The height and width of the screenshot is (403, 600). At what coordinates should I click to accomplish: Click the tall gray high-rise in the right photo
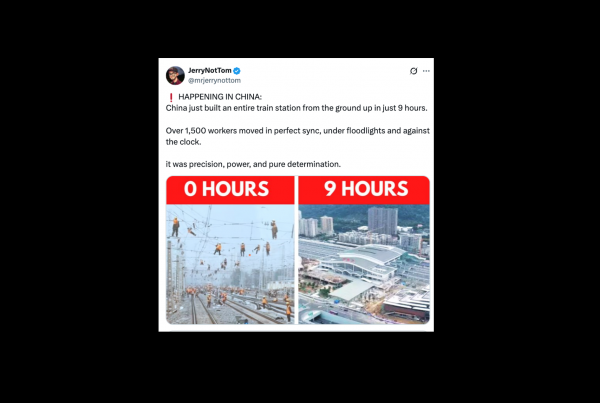[383, 220]
